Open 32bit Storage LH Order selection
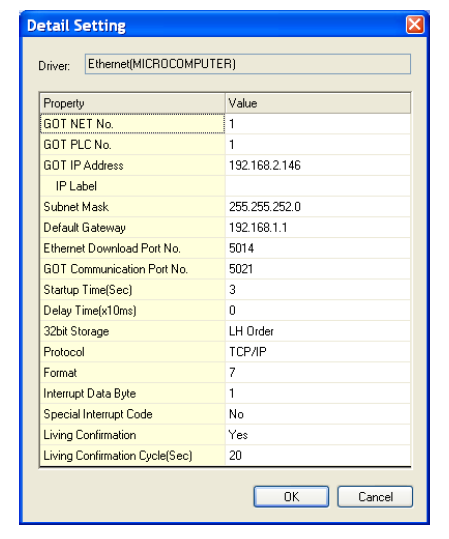This screenshot has width=449, height=539. coord(318,331)
